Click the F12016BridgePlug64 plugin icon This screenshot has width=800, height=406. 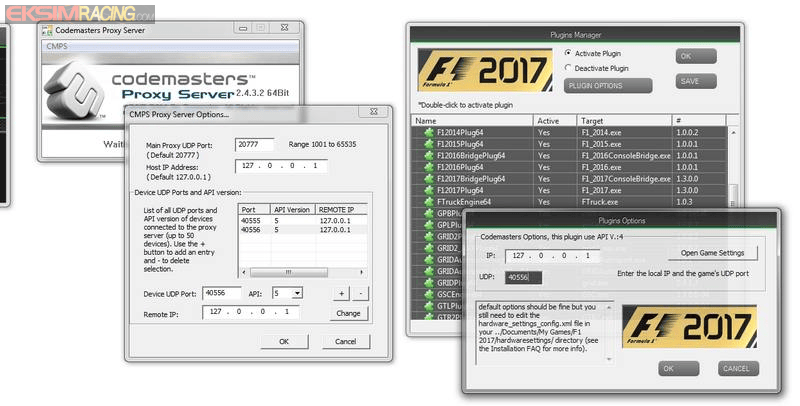point(429,156)
